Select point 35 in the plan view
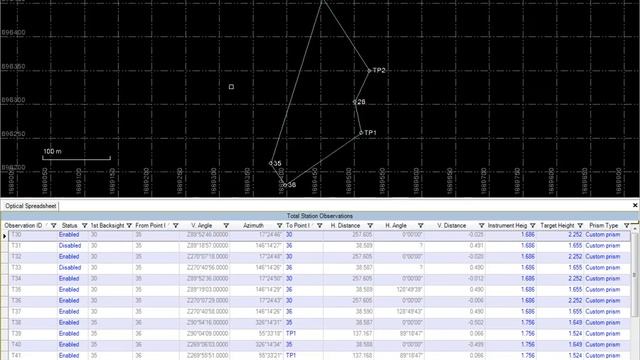This screenshot has height=360, width=640. pos(271,163)
